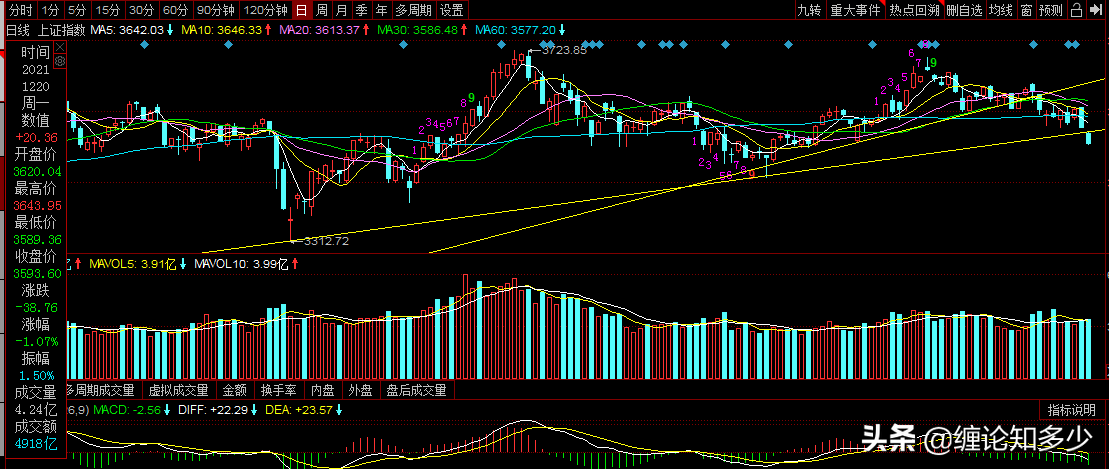Click the lock icon in top toolbar

(1076, 10)
